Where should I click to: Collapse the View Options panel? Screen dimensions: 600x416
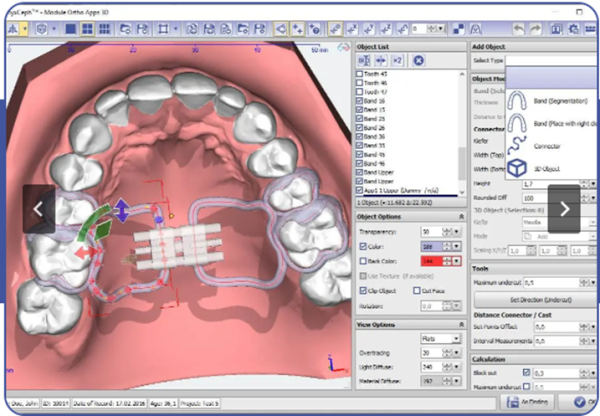click(461, 325)
